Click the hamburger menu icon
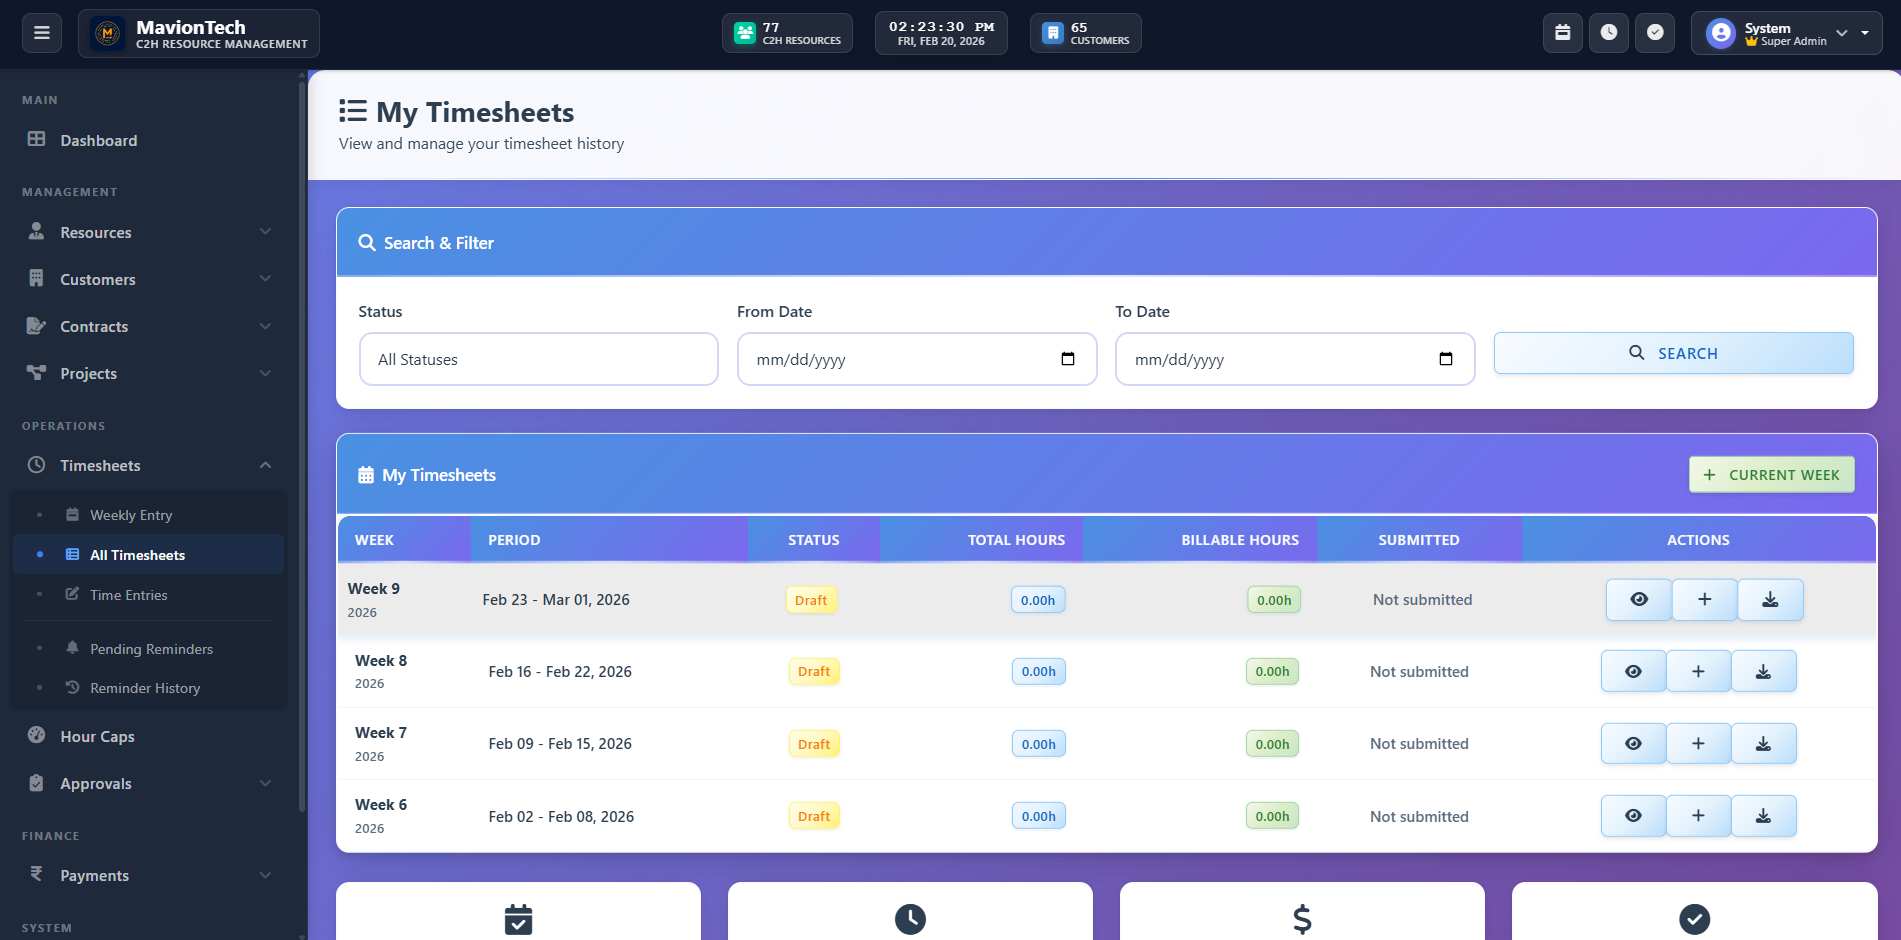Viewport: 1901px width, 940px height. pos(42,33)
